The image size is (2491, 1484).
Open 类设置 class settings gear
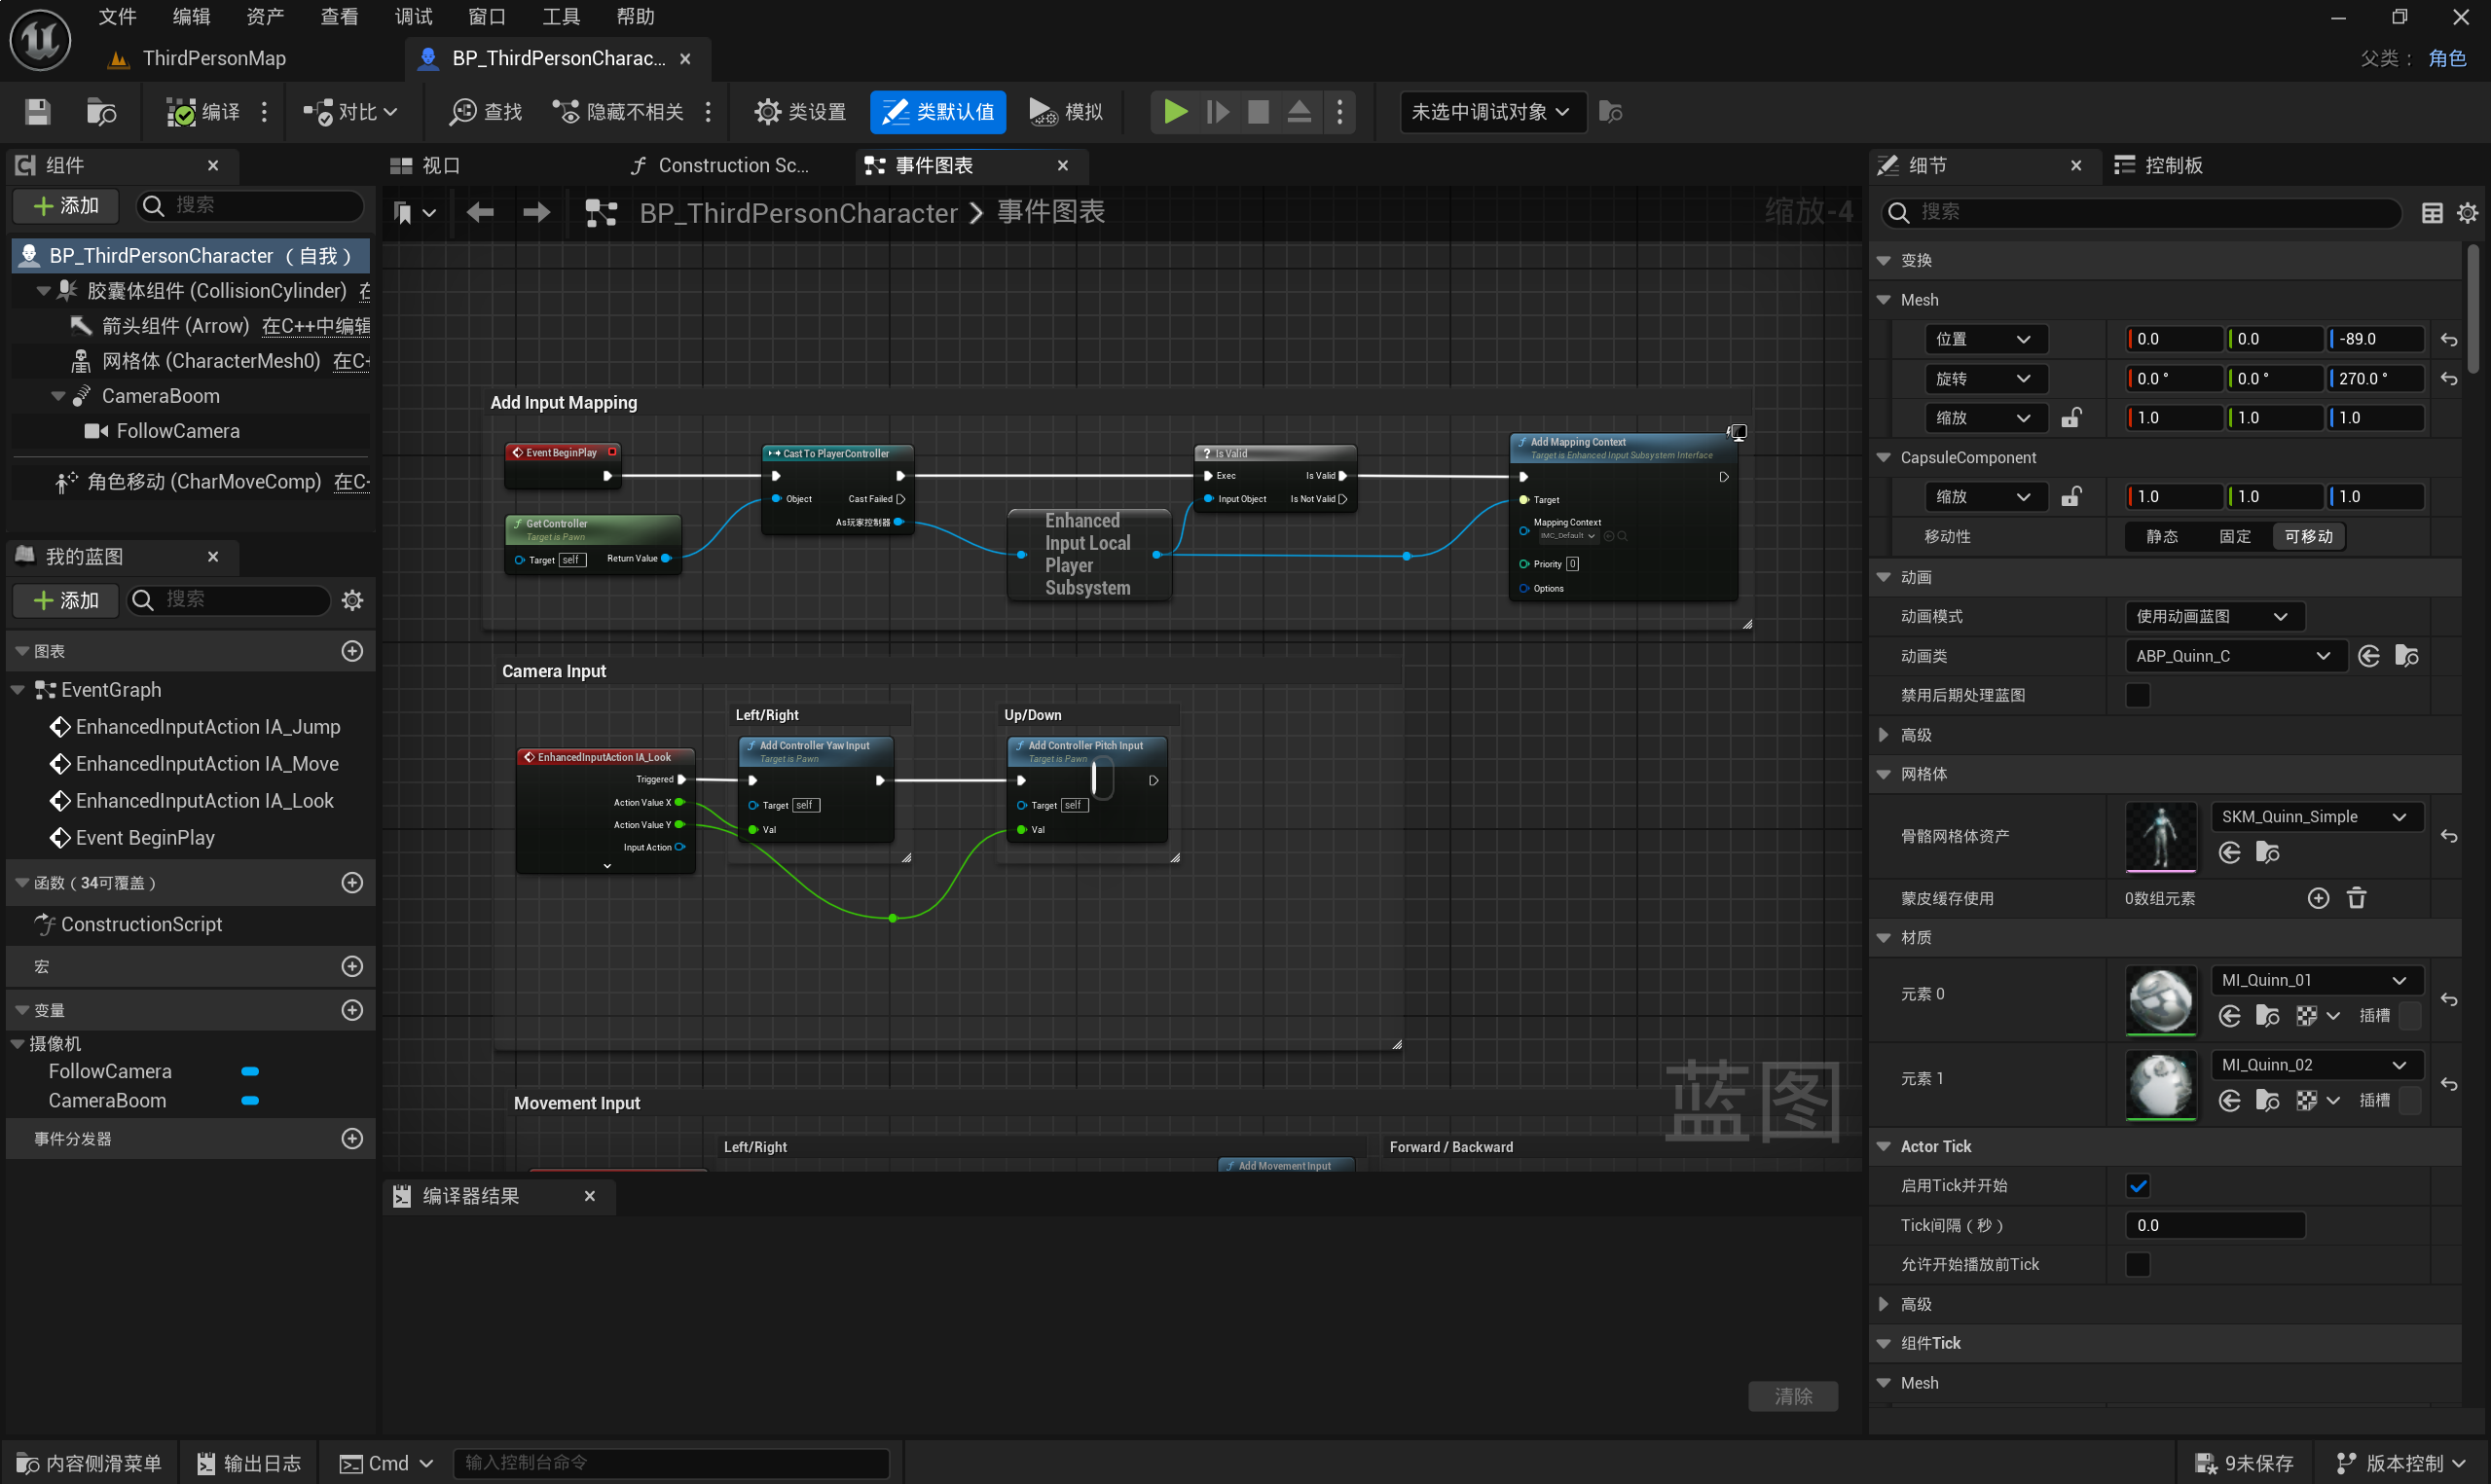pos(800,111)
